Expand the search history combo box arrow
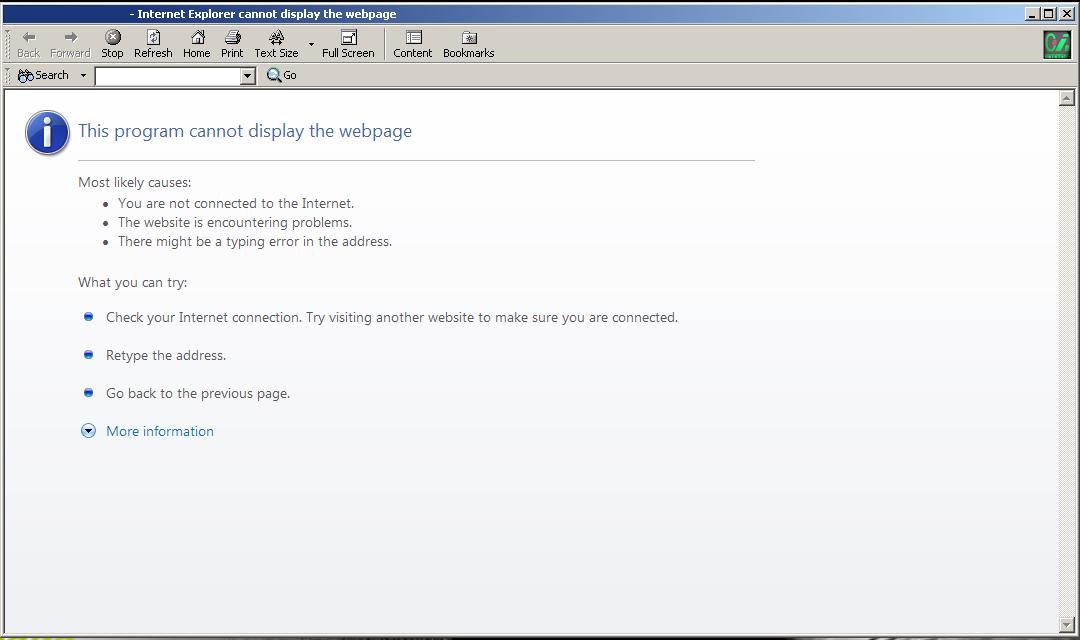The image size is (1080, 640). click(248, 76)
